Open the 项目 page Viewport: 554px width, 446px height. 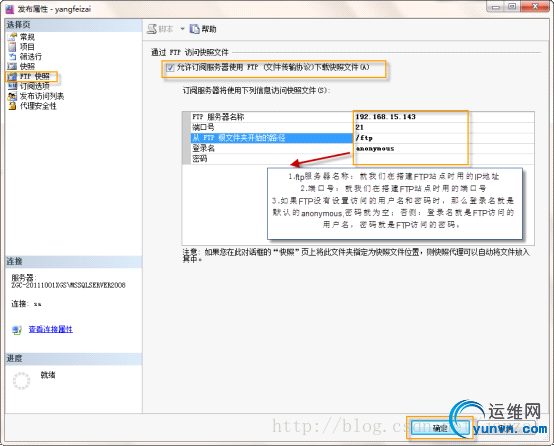tap(27, 47)
